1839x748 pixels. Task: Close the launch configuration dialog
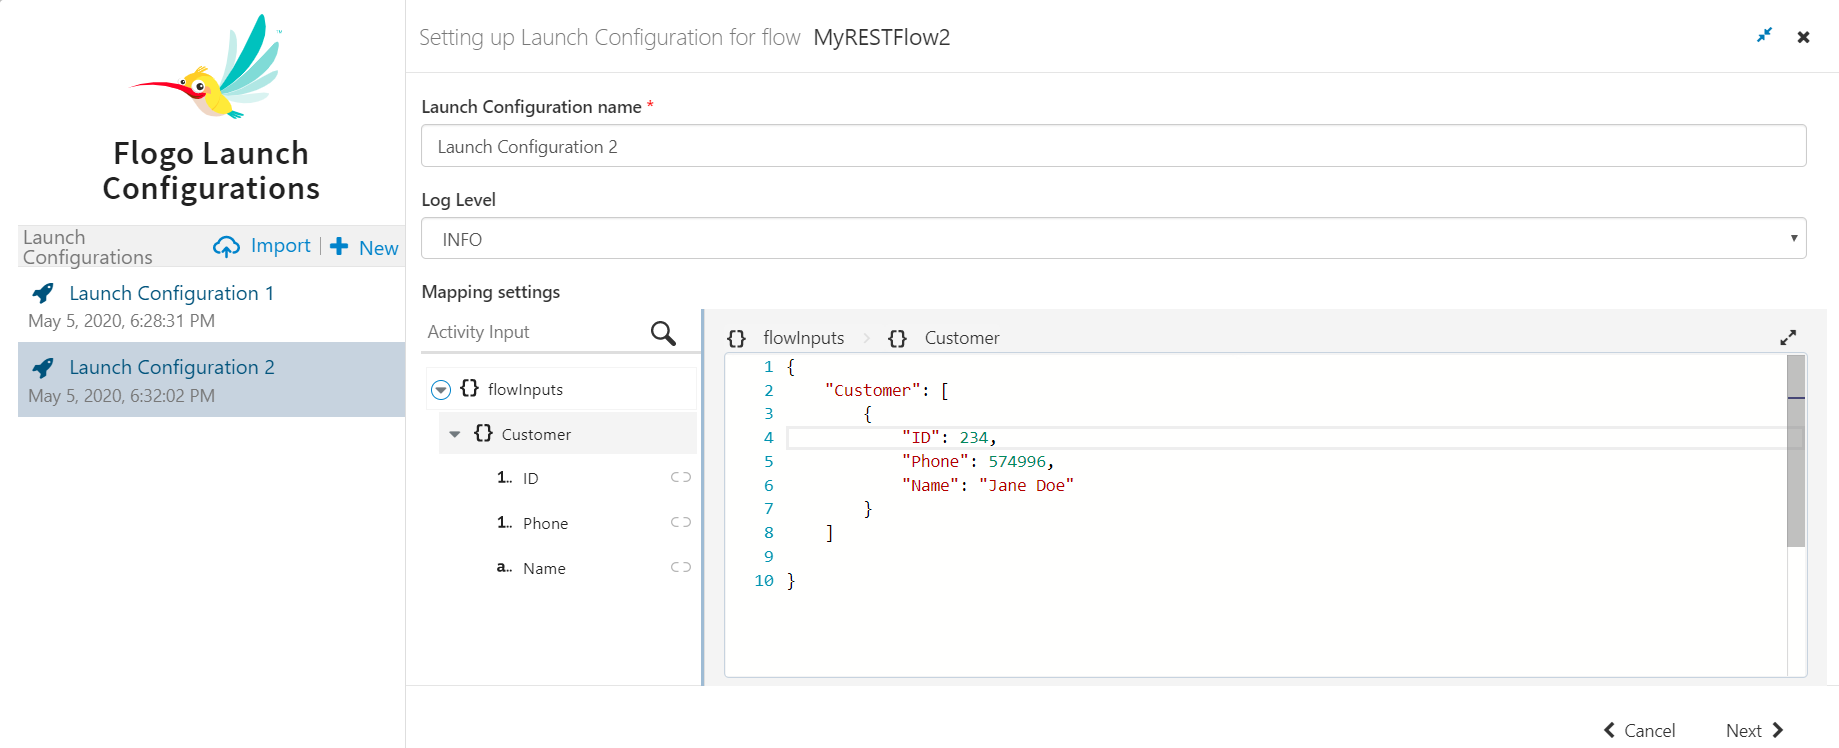(1803, 37)
